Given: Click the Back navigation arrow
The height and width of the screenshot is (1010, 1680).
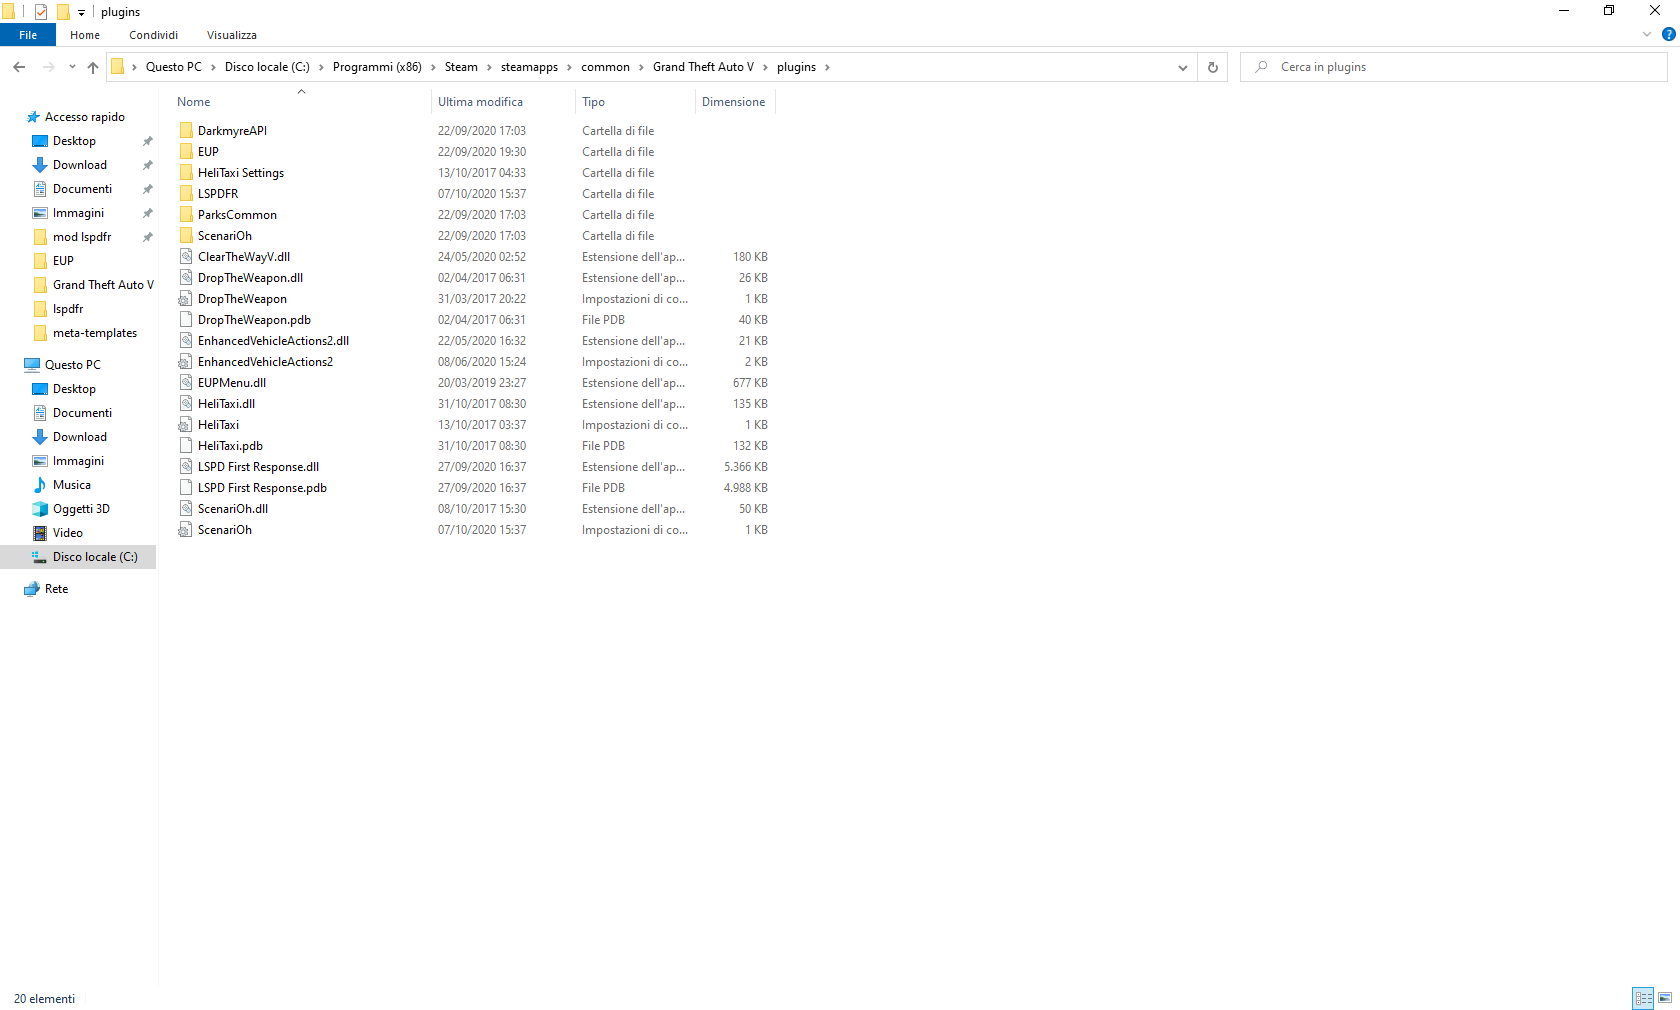Looking at the screenshot, I should pos(19,67).
